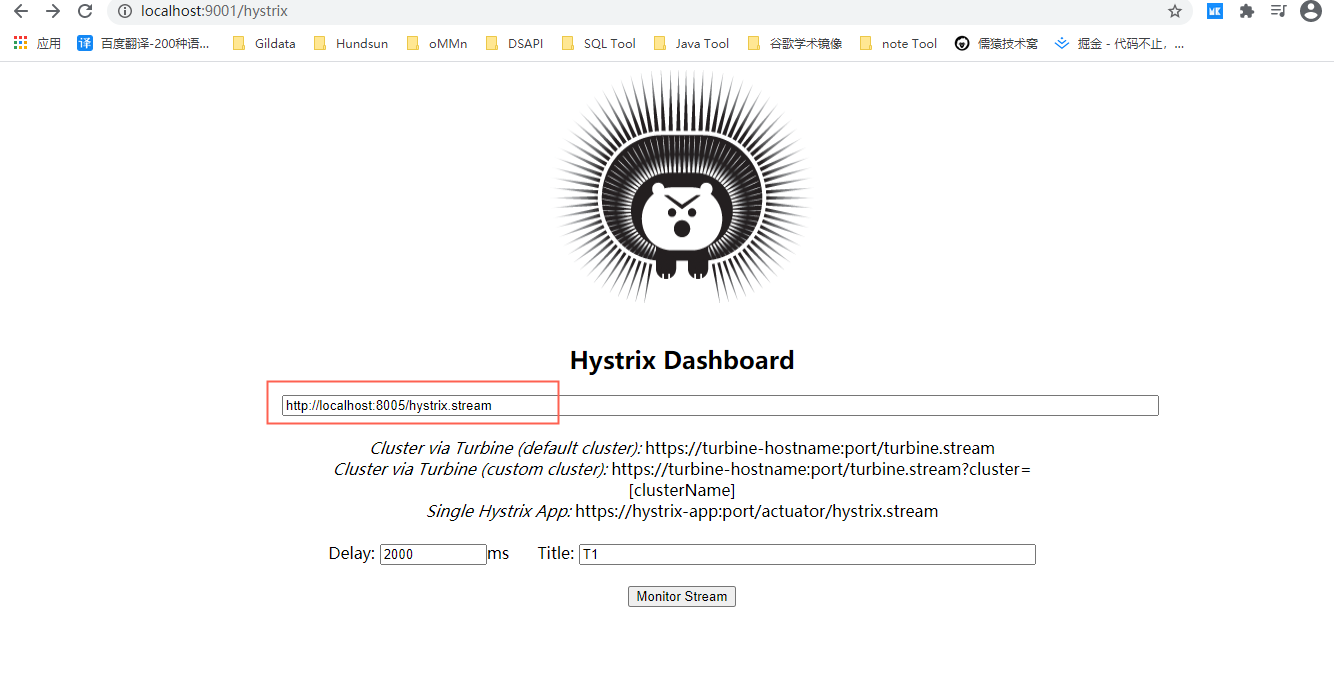Click the https://hystrix-app:port/actuator/hystrix.stream example text
Screen dimensions: 1334x681
point(757,511)
